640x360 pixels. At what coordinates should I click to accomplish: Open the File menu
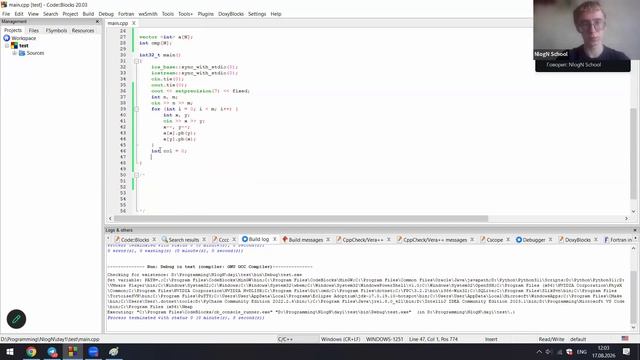point(6,14)
